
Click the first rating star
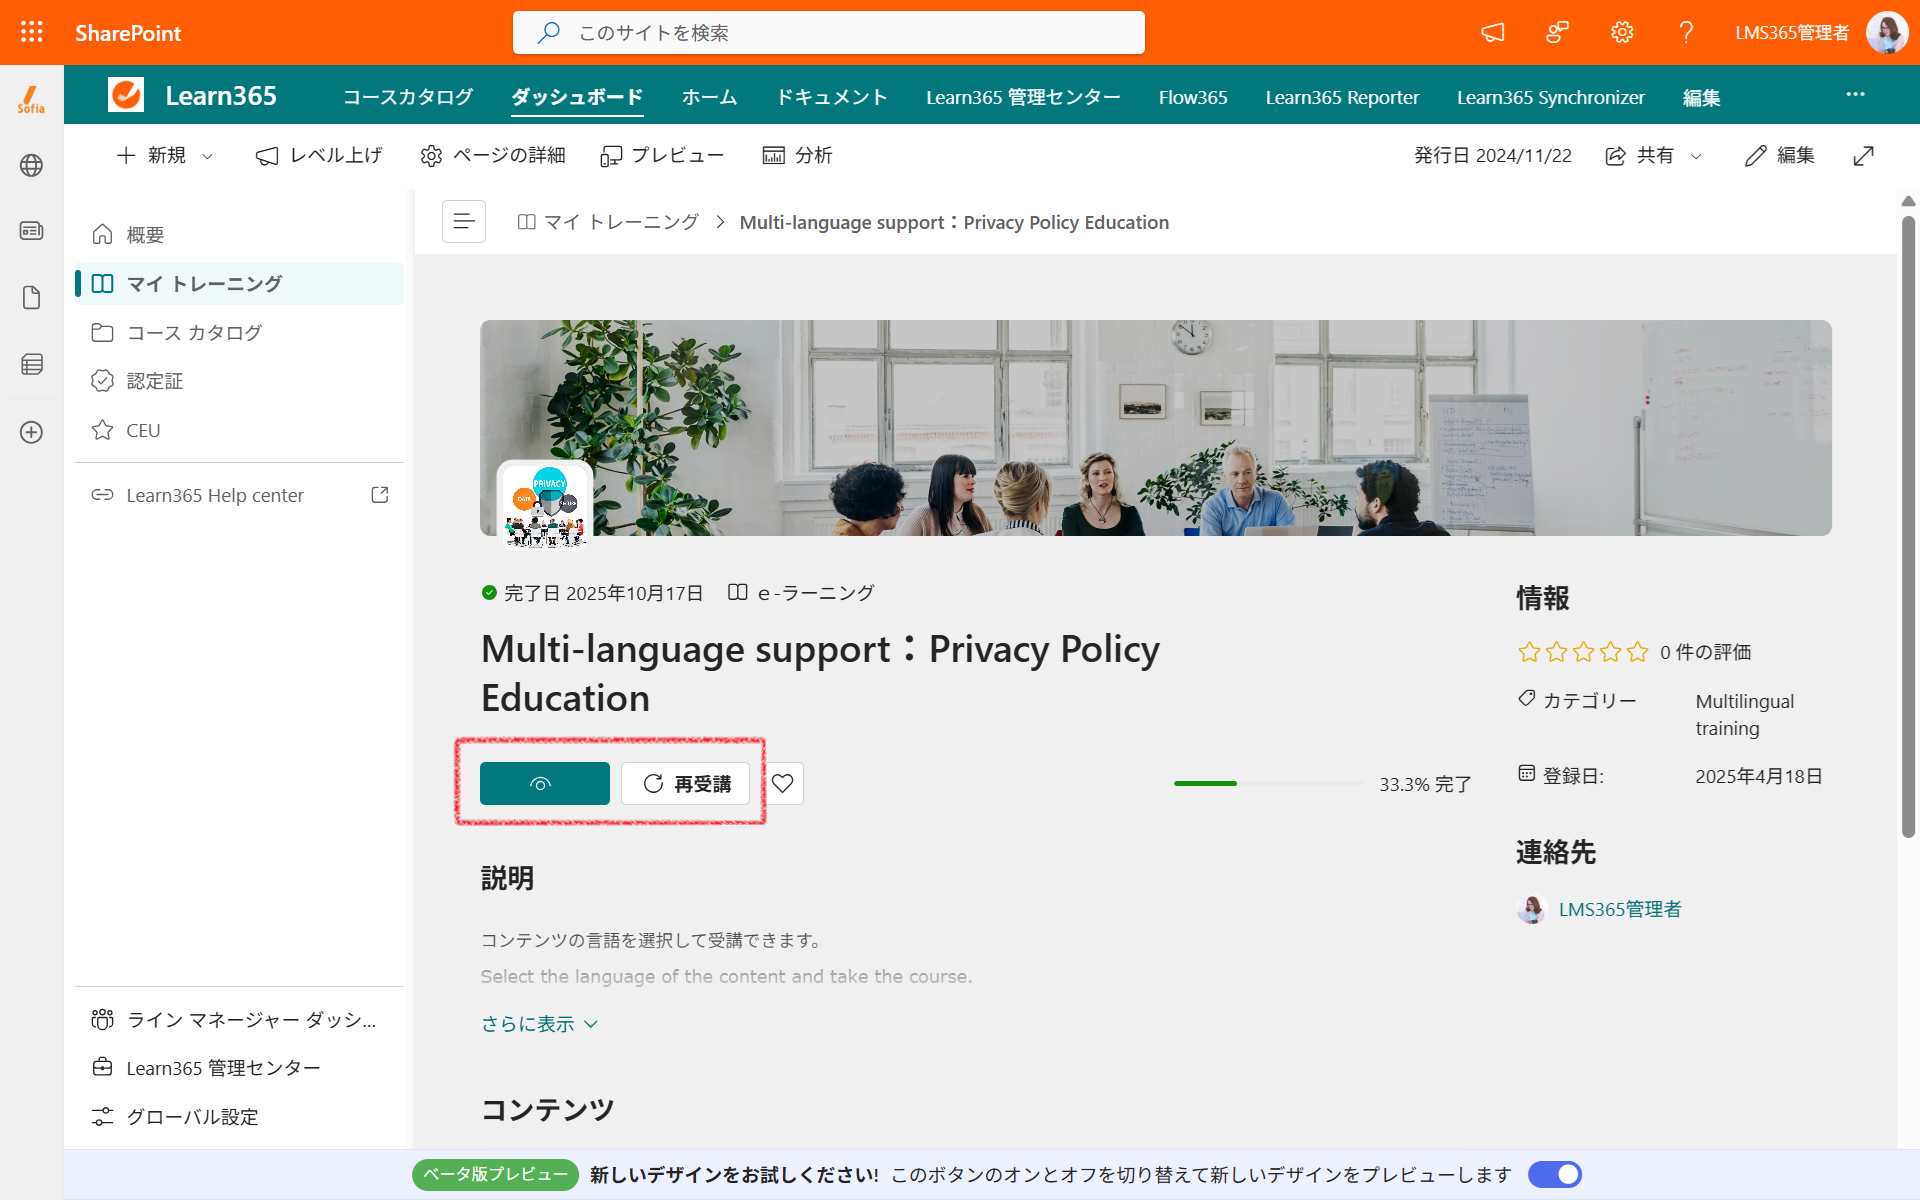pos(1529,652)
